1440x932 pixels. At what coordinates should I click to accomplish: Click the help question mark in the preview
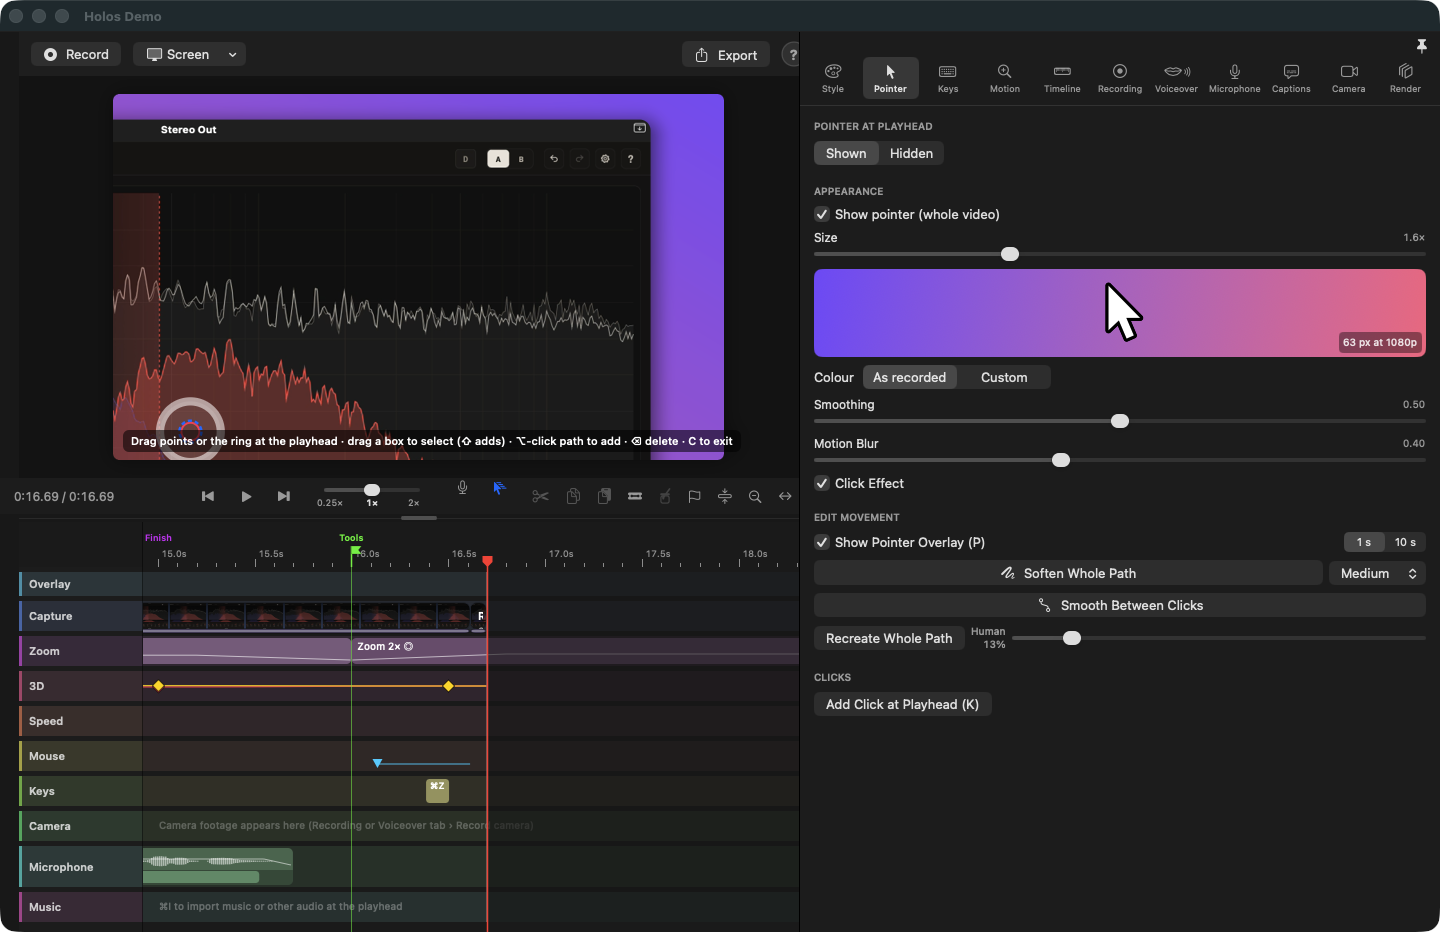coord(630,159)
